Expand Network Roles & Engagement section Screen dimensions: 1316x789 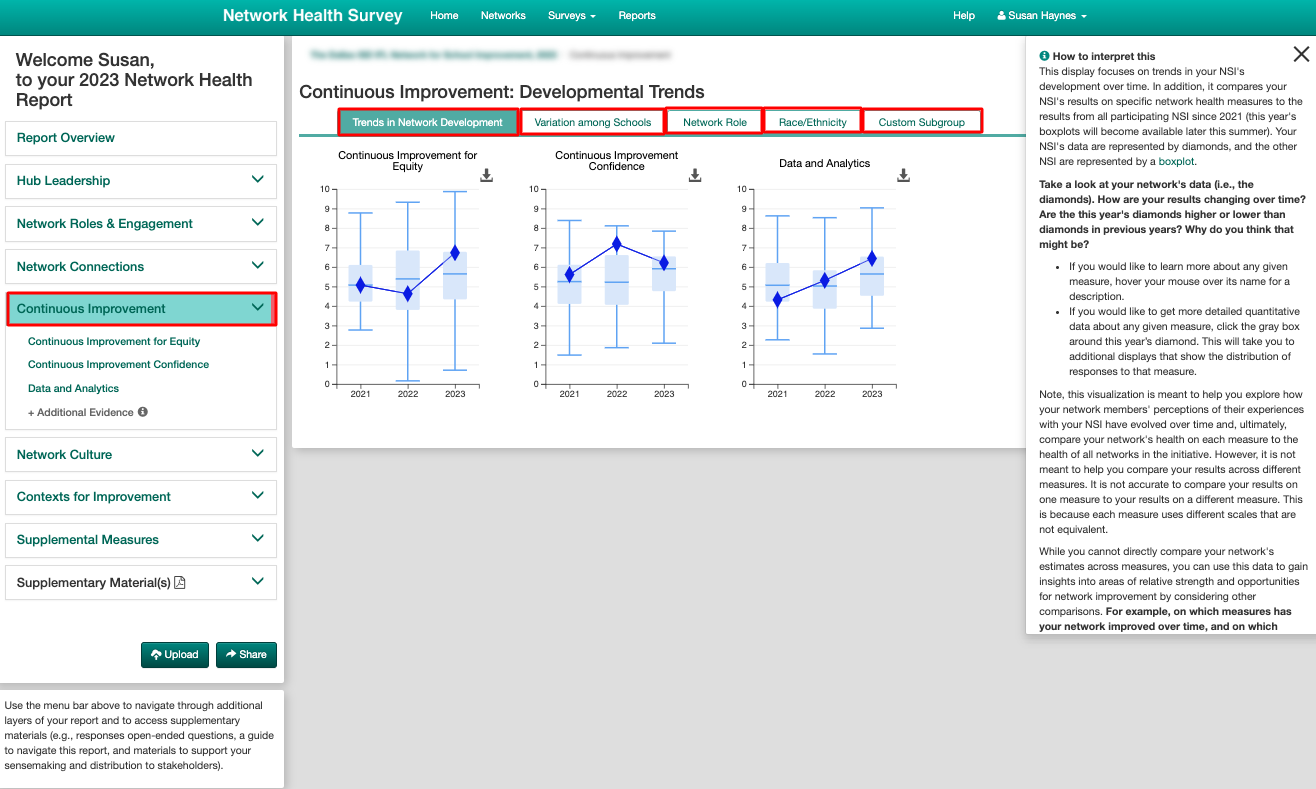click(140, 224)
